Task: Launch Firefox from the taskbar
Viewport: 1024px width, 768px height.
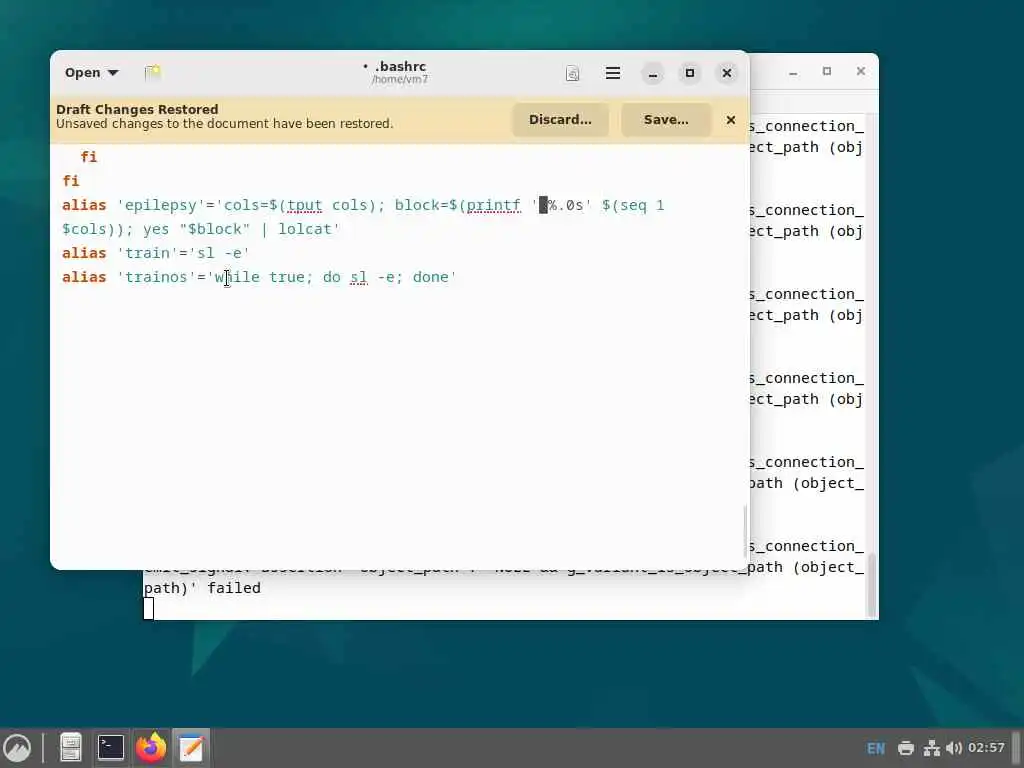Action: (x=151, y=748)
